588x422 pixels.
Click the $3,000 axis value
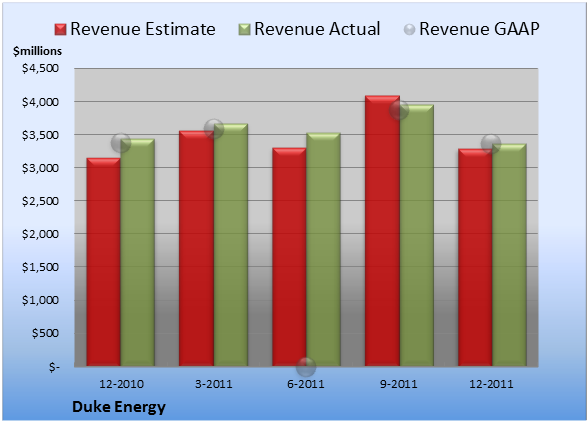40,168
